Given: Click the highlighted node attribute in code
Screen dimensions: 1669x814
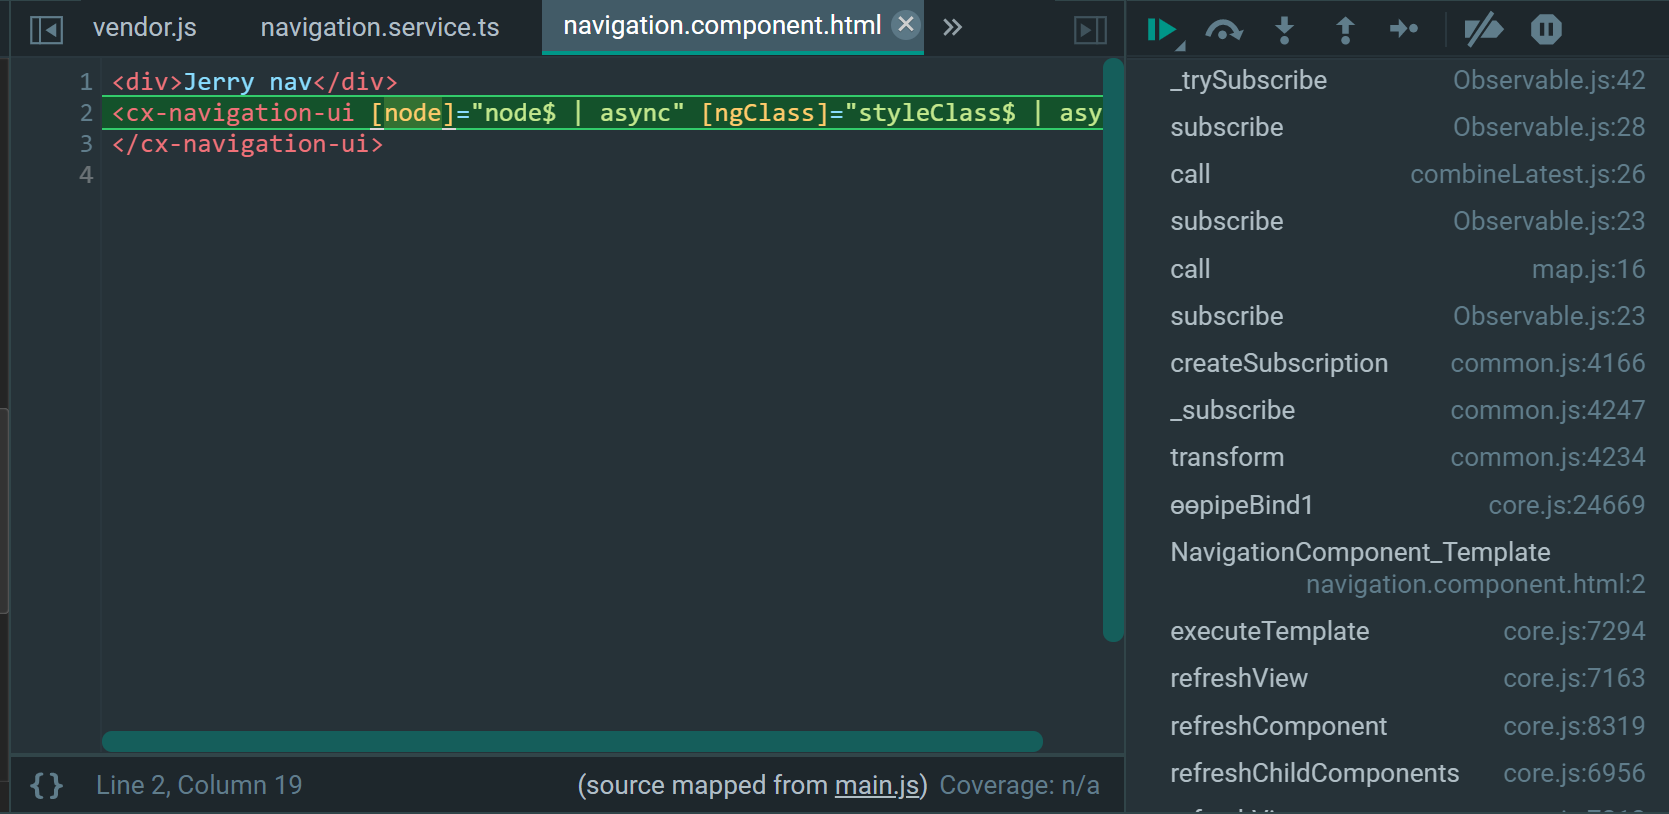Looking at the screenshot, I should [x=413, y=113].
